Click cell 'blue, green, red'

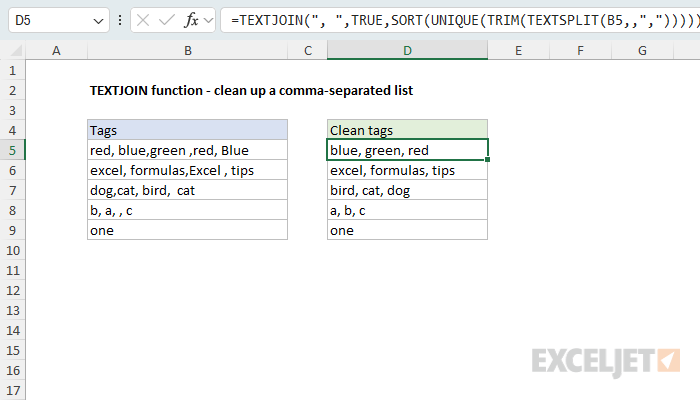point(407,150)
